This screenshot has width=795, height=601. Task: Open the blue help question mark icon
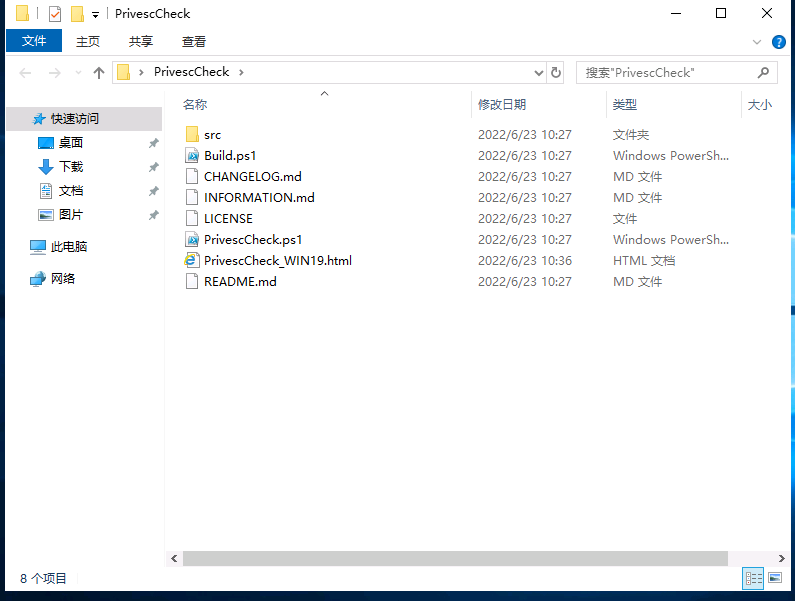(779, 42)
